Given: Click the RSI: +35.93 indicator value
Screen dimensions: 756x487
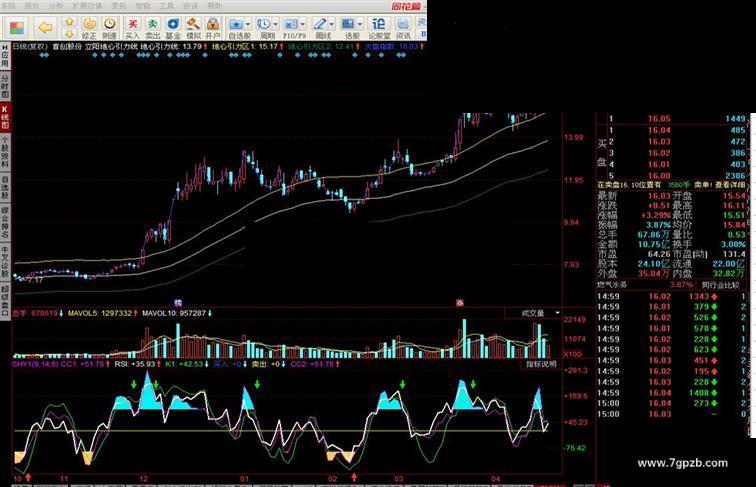Looking at the screenshot, I should [135, 364].
